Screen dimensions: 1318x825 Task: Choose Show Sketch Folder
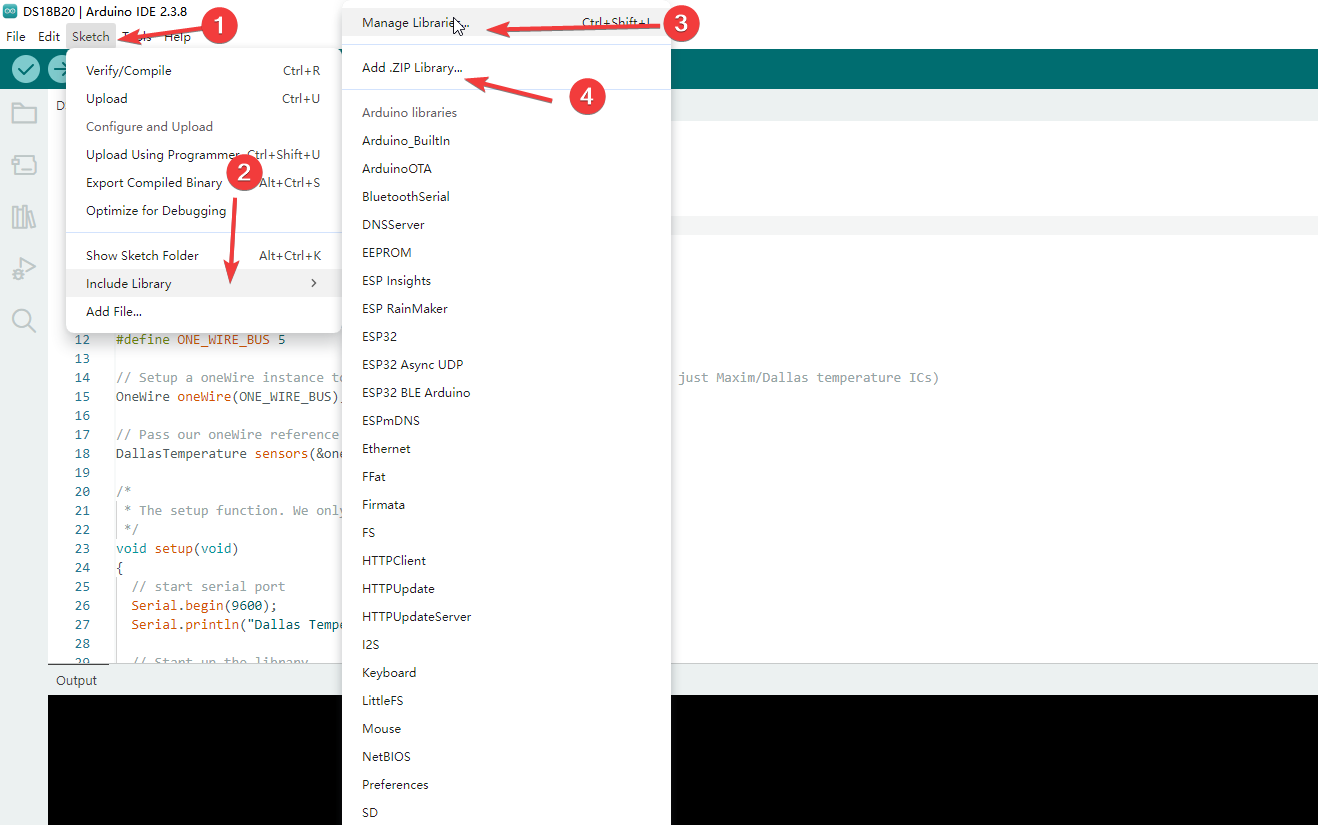pyautogui.click(x=203, y=256)
